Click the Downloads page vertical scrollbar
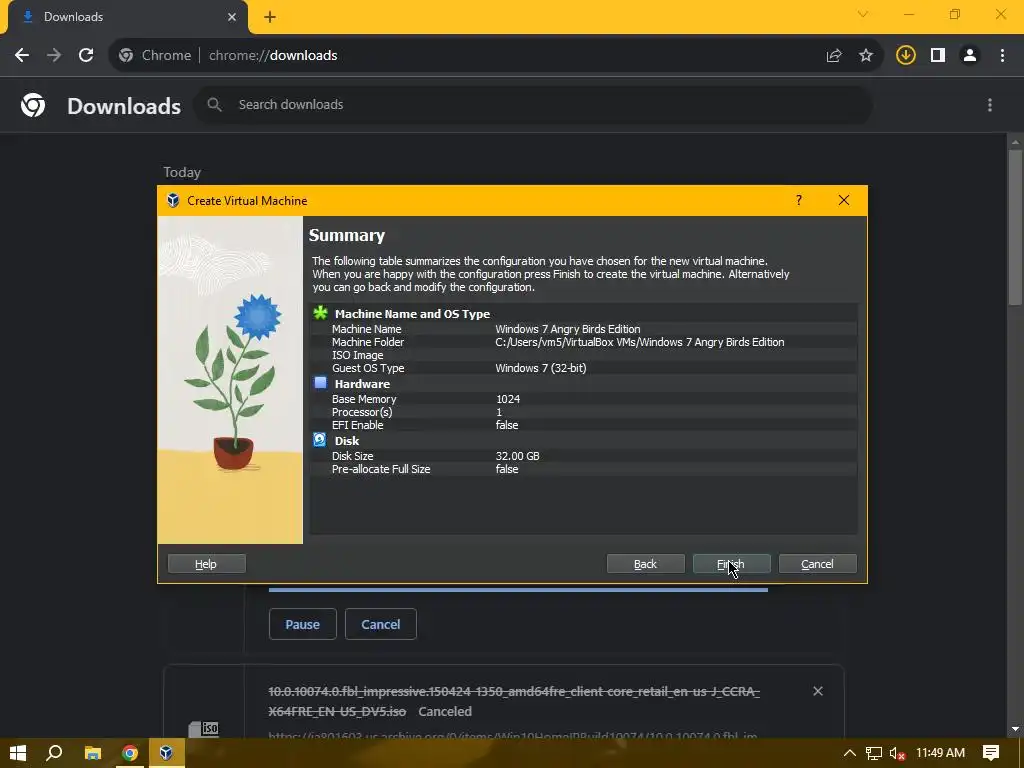The width and height of the screenshot is (1024, 768). coord(1015,225)
